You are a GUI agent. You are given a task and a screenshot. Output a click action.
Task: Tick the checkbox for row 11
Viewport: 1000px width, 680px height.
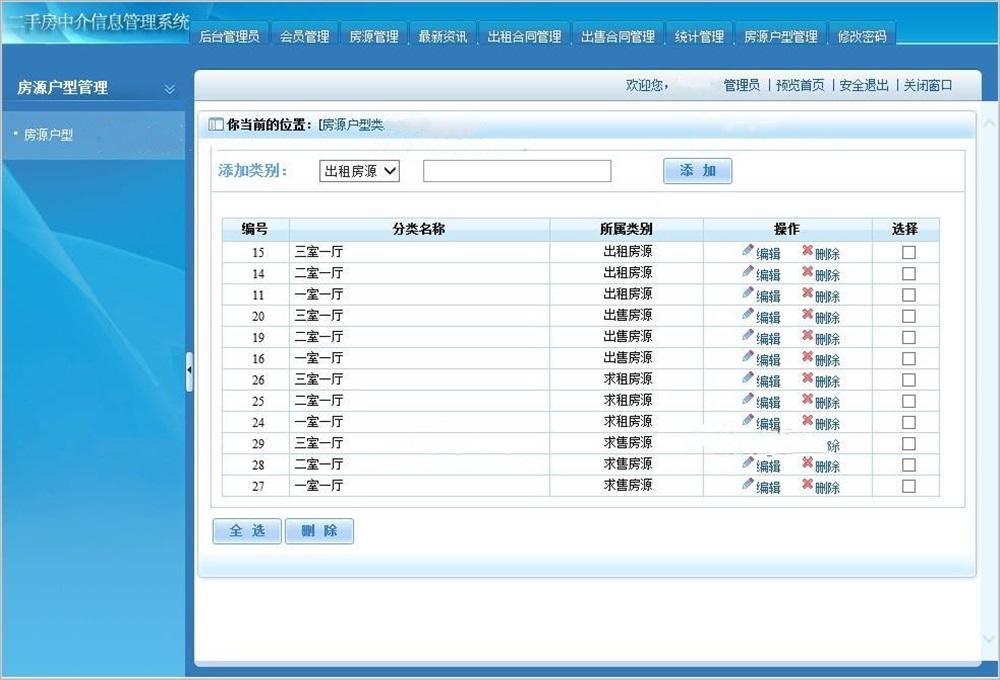909,295
